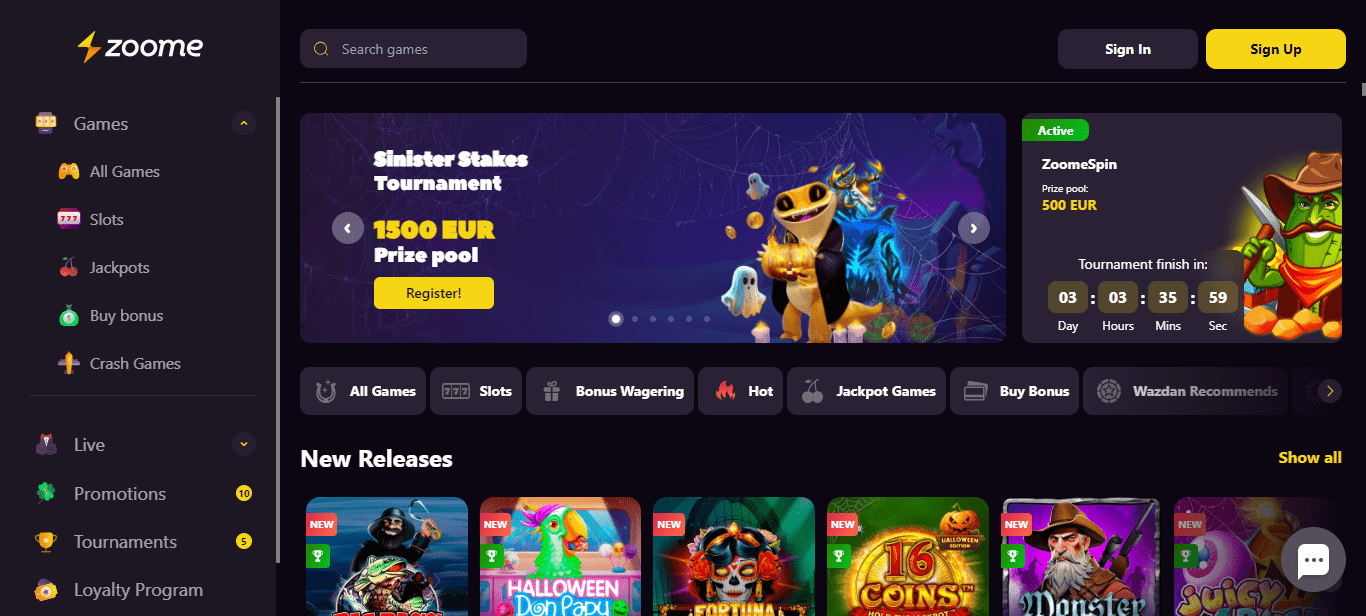Click the search magnifier icon

click(321, 49)
